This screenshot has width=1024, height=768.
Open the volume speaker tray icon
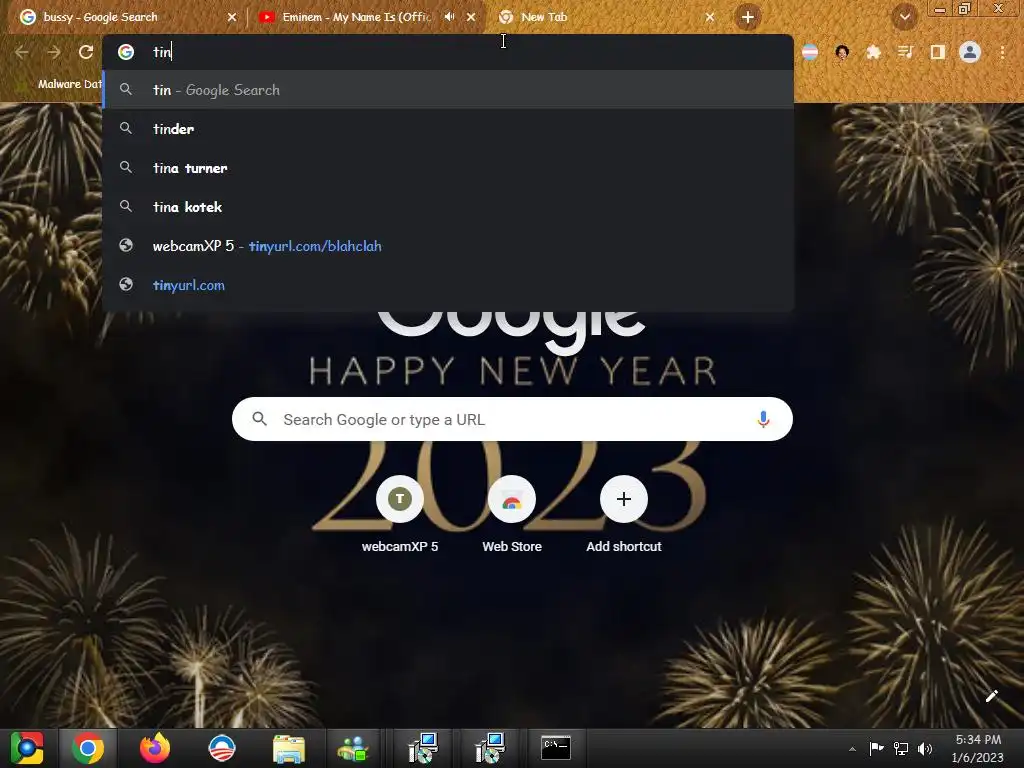[925, 748]
